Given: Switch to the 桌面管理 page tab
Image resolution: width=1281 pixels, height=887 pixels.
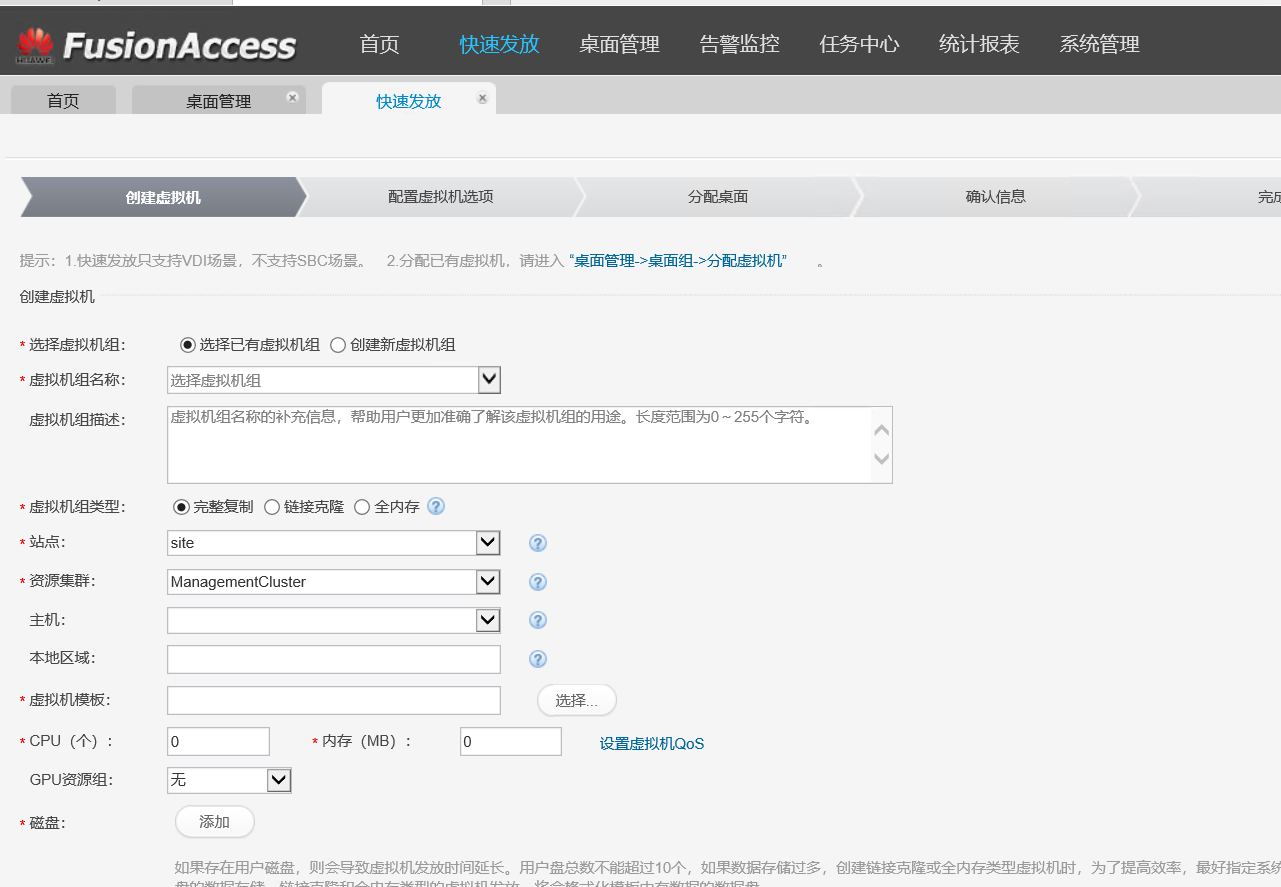Looking at the screenshot, I should (218, 101).
